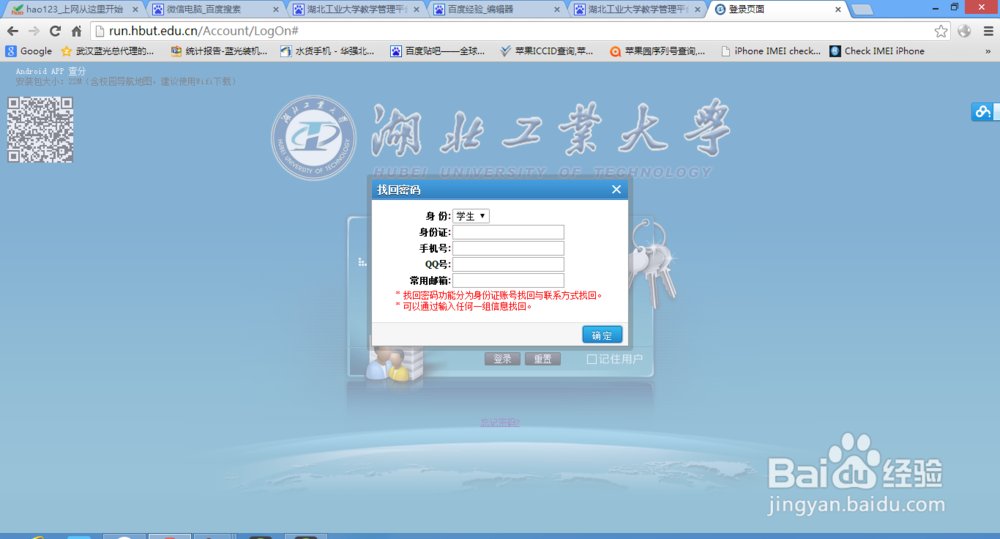Click the 登录 login button
Image resolution: width=1000 pixels, height=539 pixels.
click(503, 359)
